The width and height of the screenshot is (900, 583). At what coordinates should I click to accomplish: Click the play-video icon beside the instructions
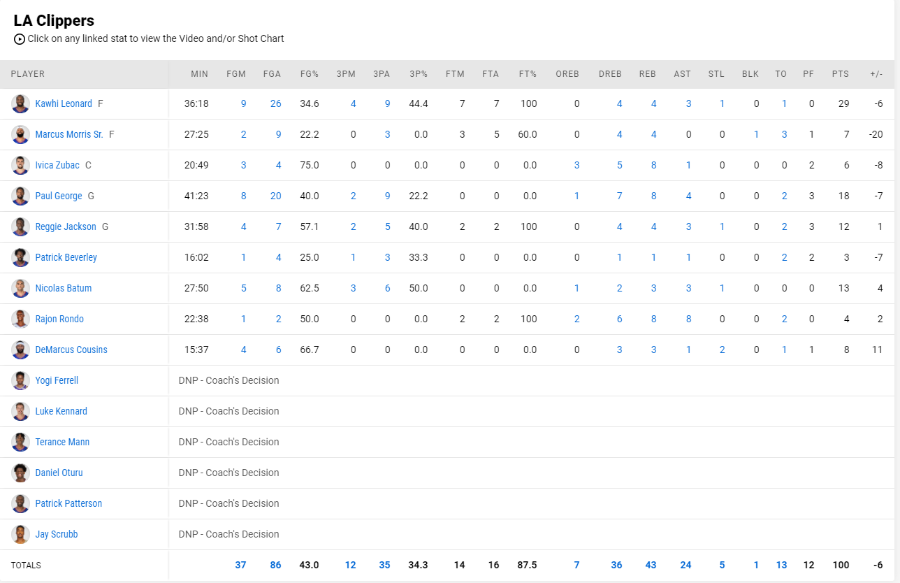pyautogui.click(x=20, y=39)
